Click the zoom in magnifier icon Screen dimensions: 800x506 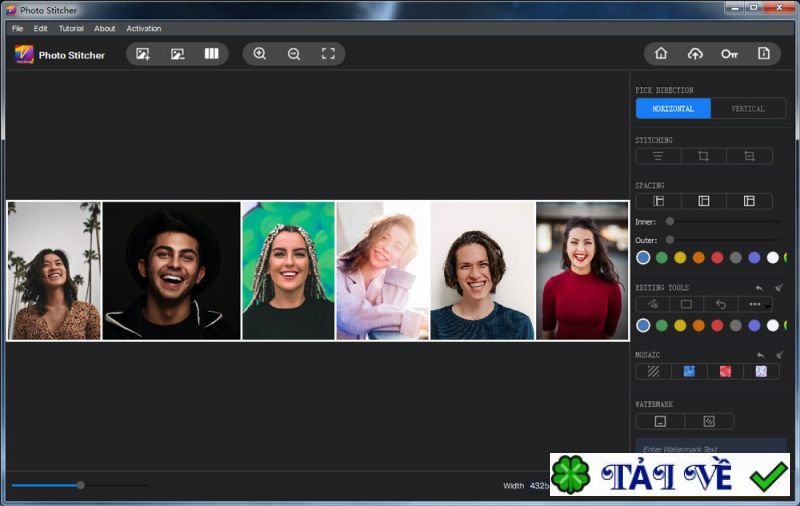(260, 54)
